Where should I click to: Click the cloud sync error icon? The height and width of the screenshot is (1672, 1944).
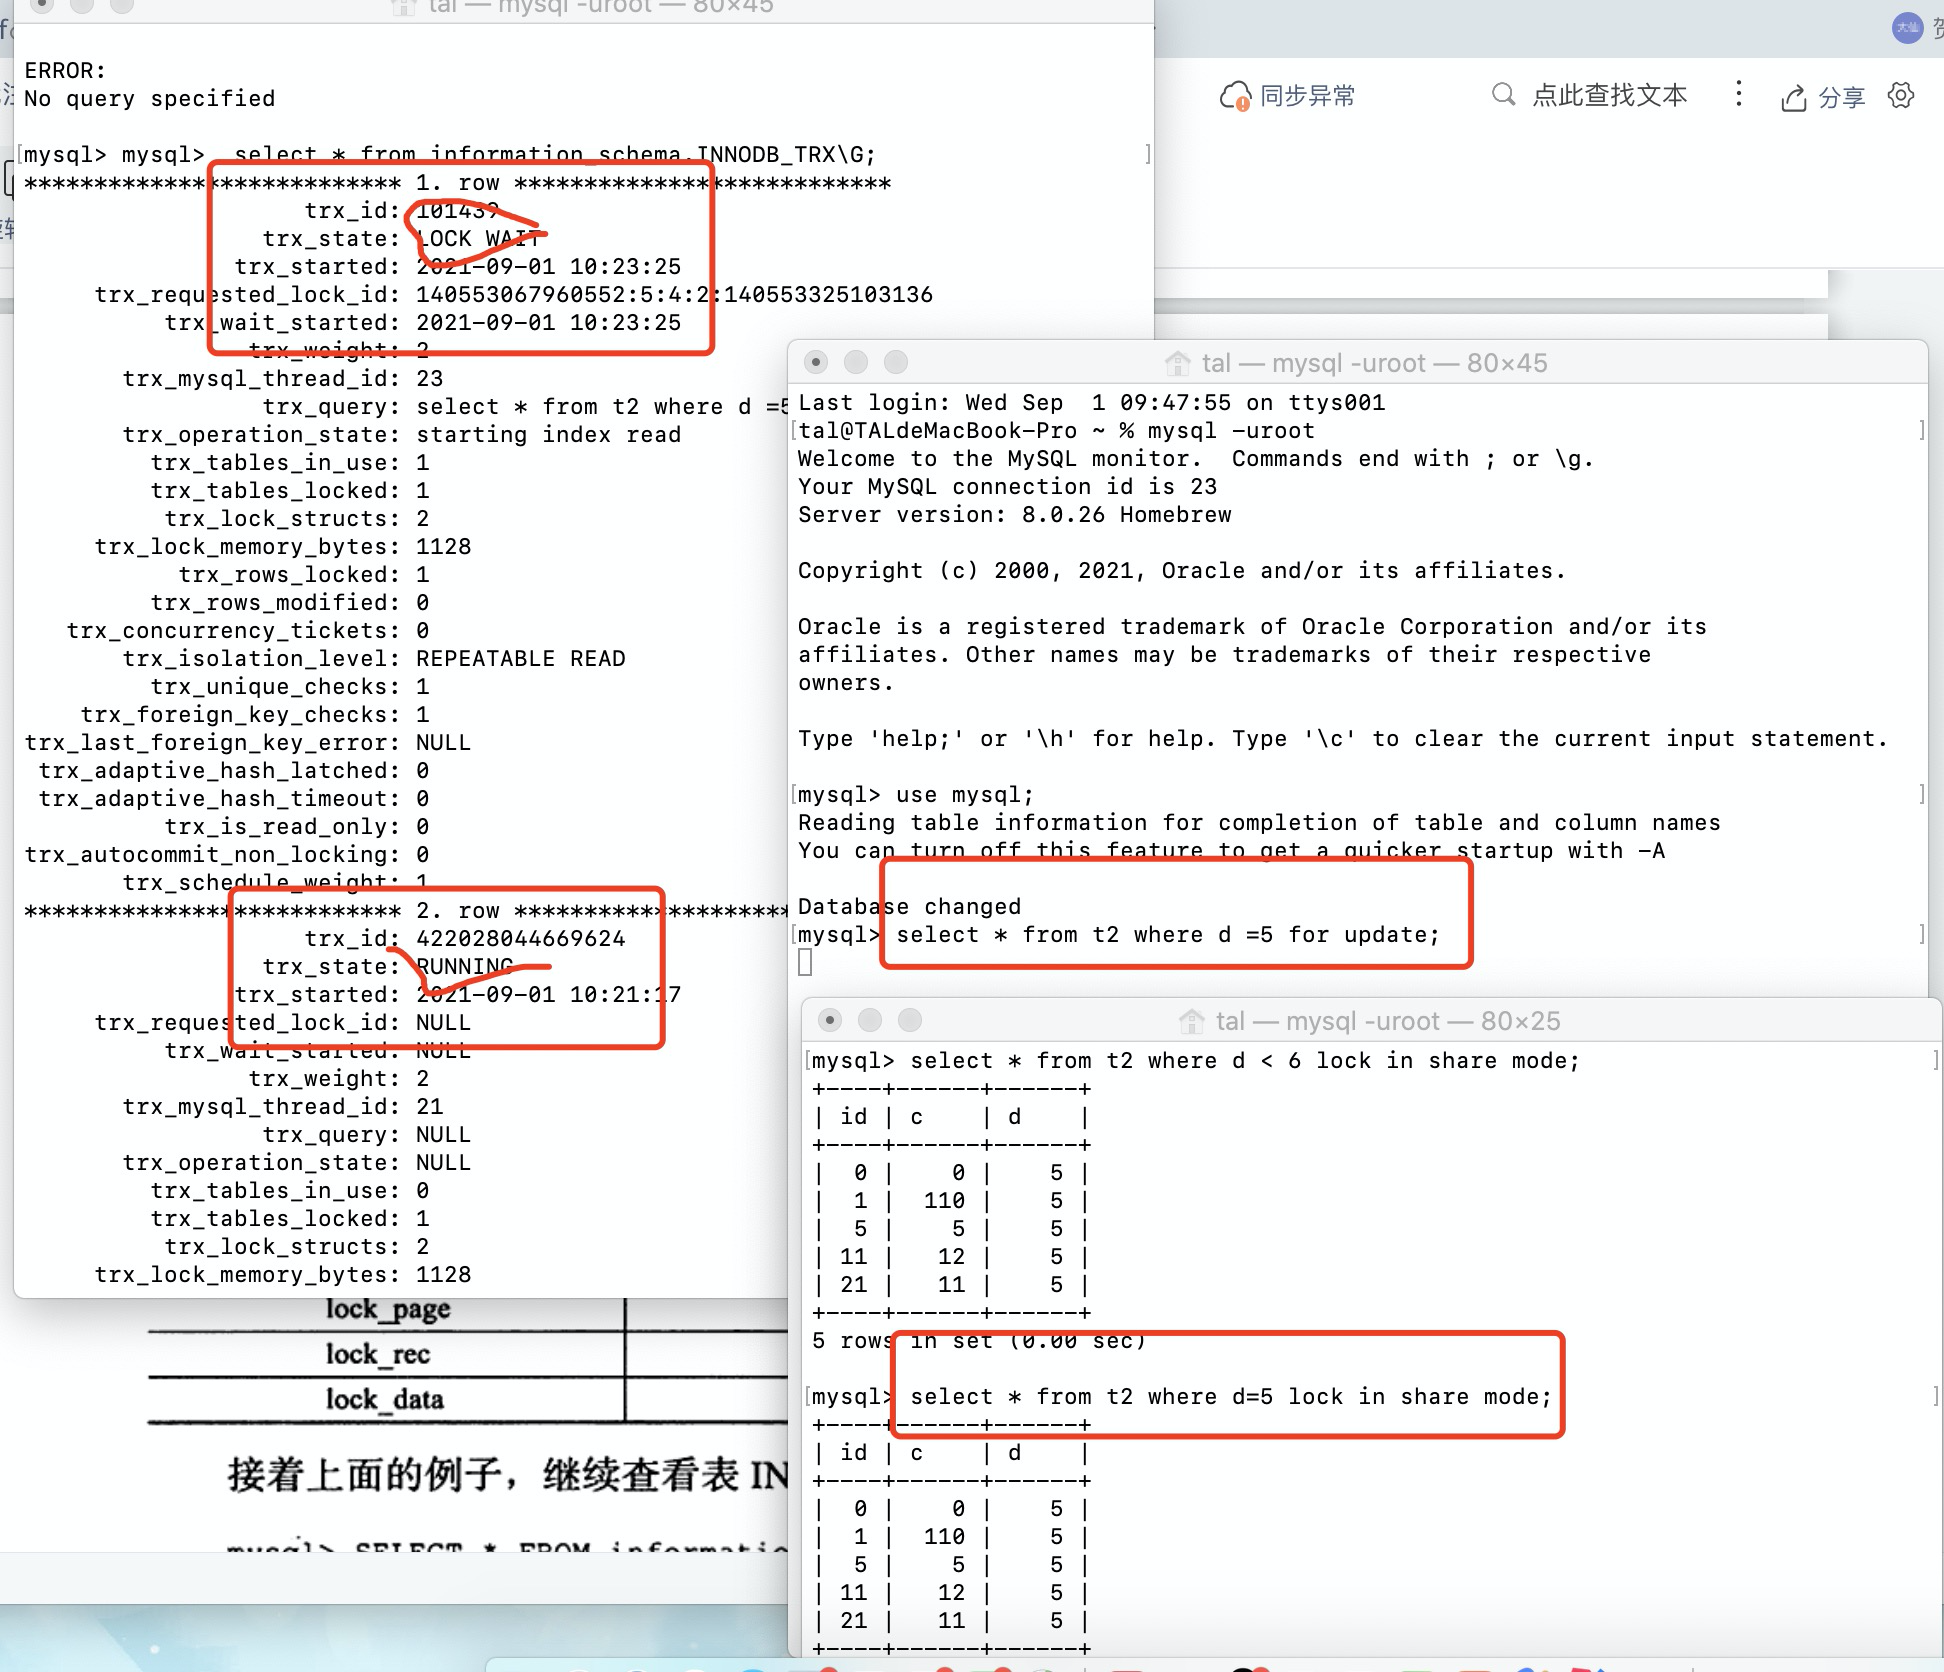(x=1234, y=96)
